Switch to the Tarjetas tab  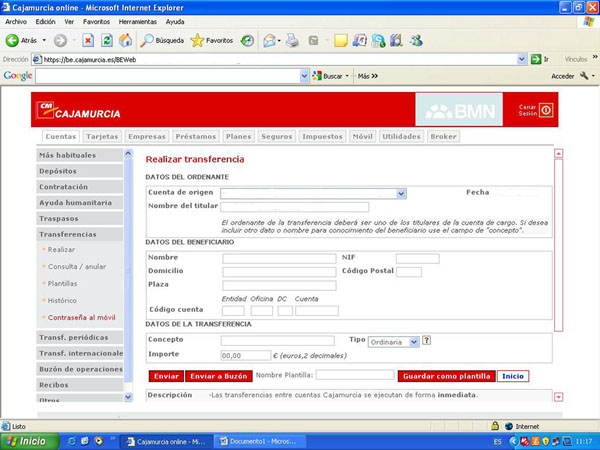tap(102, 137)
